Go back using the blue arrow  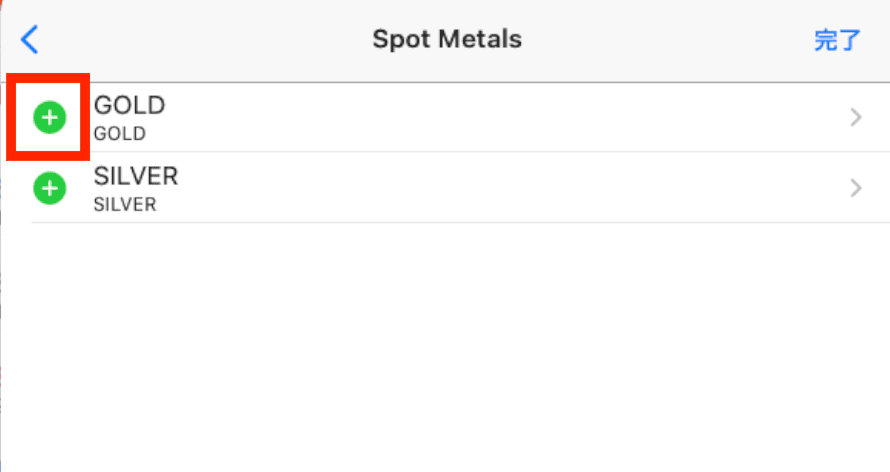(x=30, y=40)
